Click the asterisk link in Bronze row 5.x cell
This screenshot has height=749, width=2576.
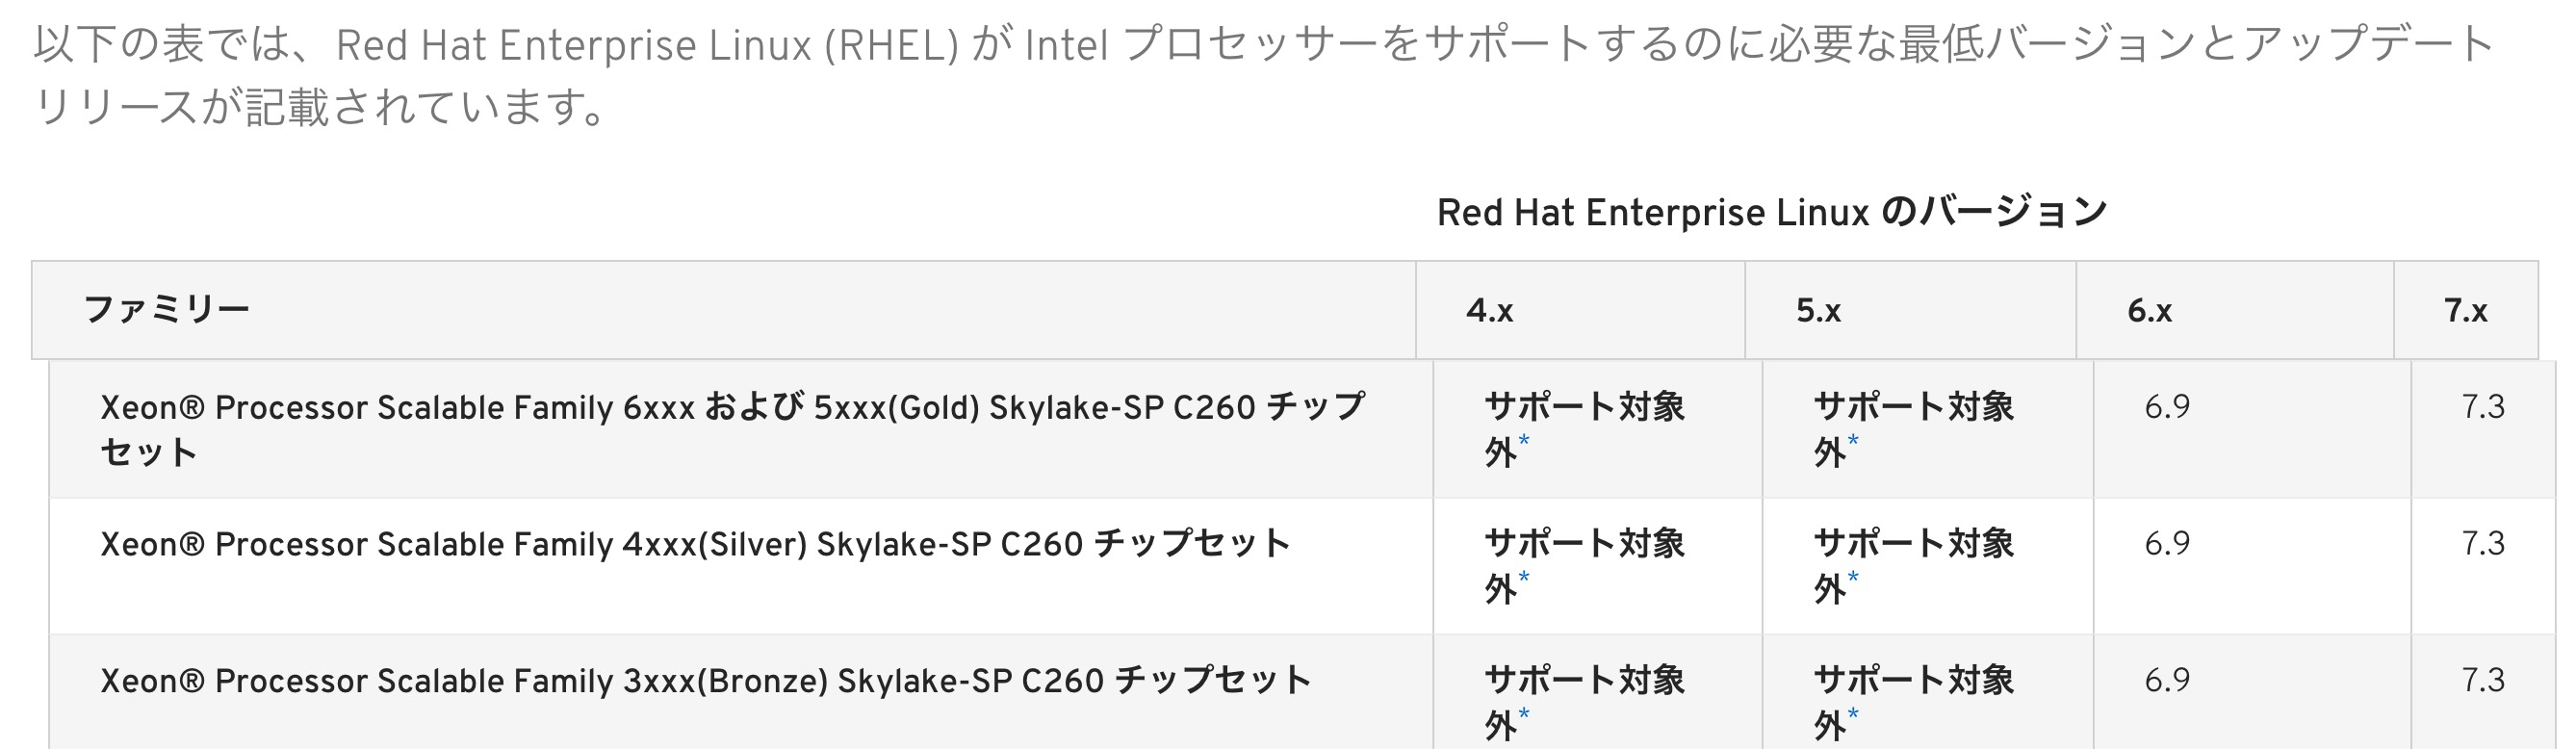point(1853,714)
